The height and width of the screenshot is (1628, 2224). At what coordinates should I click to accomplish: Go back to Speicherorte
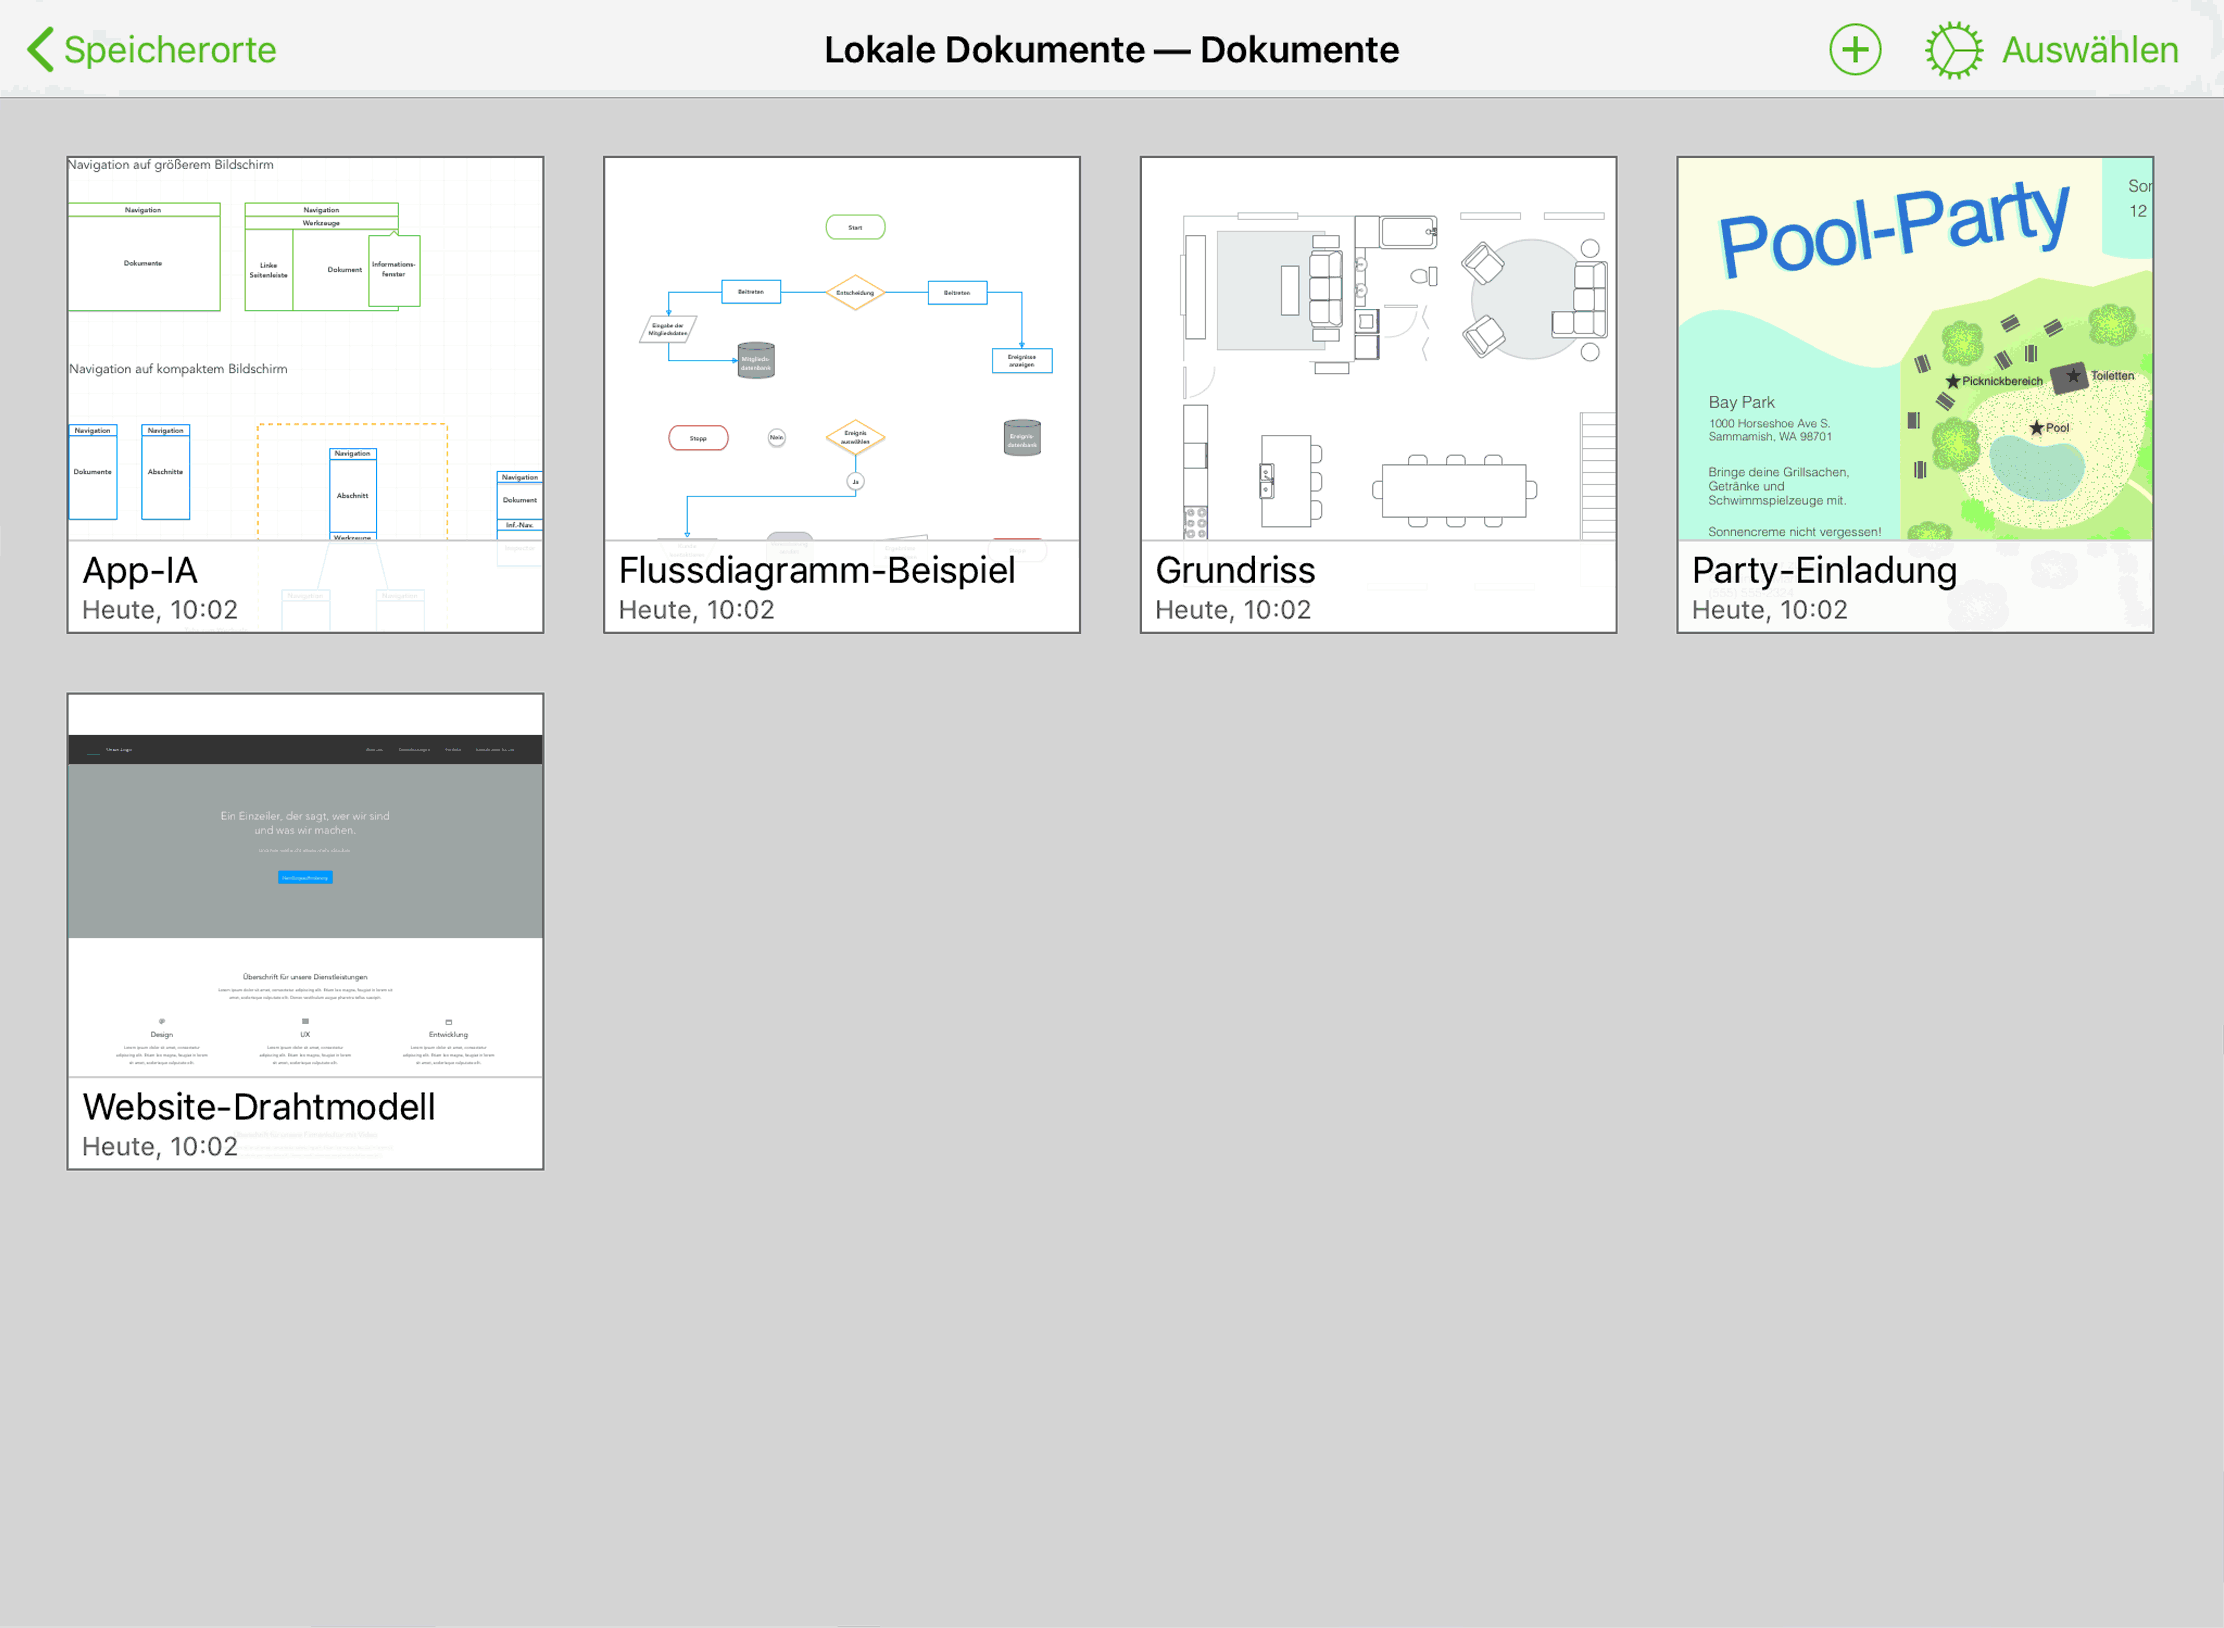point(152,50)
